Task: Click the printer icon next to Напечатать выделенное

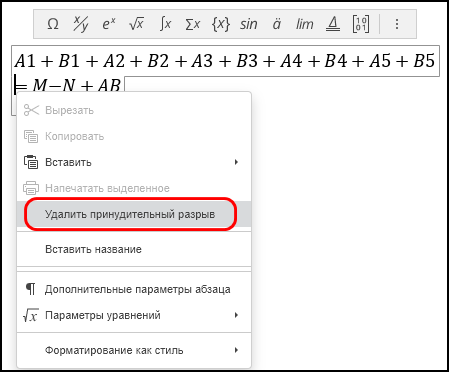Action: [31, 188]
